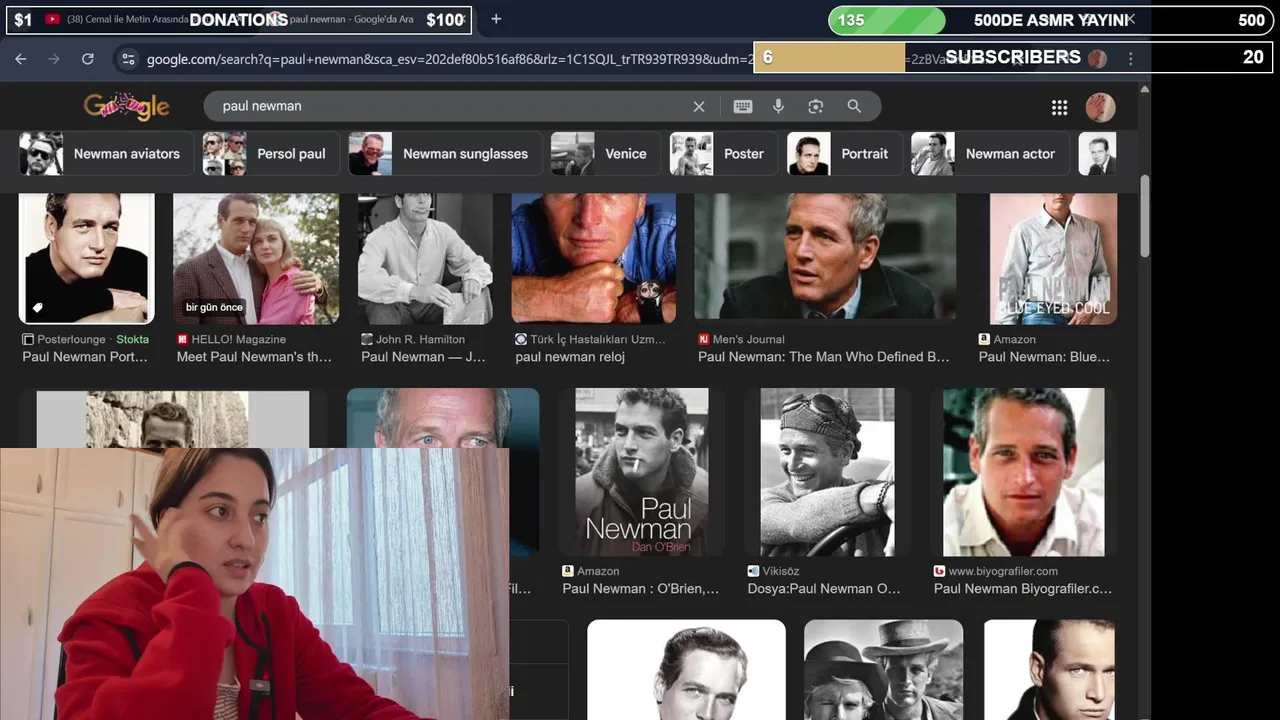Click 'Paul Newman Biyografiler.c...' link
Screen dimensions: 1280x720
coord(1023,589)
